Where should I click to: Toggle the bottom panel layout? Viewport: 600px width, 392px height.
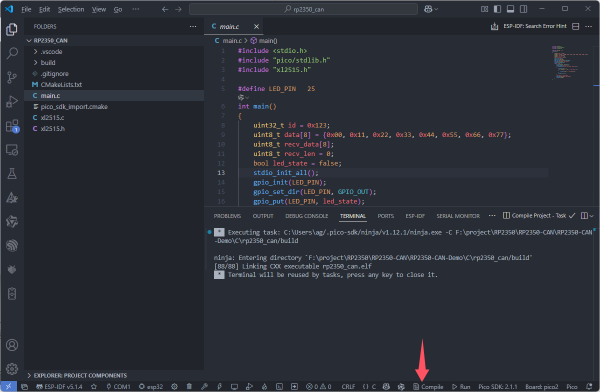510,9
